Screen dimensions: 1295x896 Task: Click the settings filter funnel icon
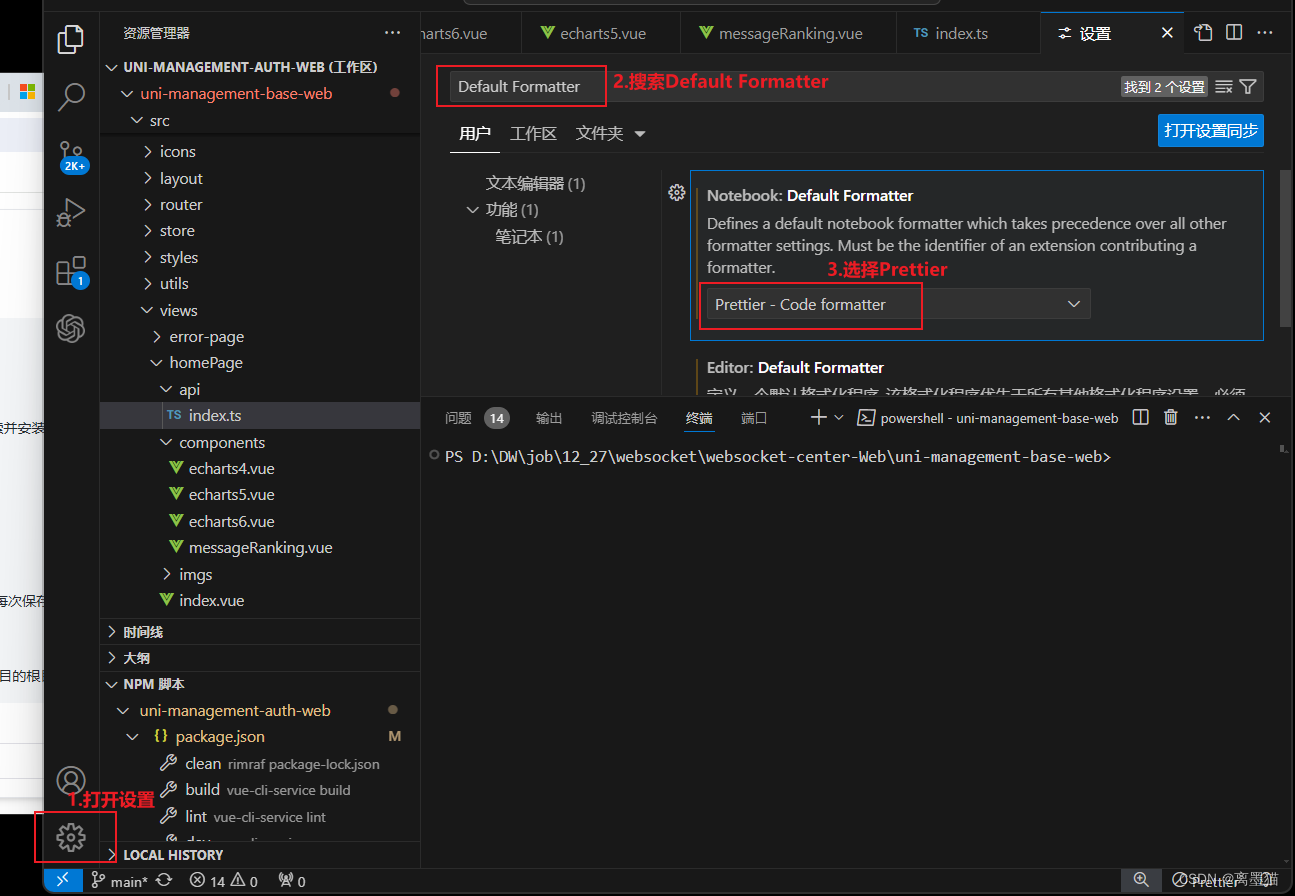pos(1248,87)
